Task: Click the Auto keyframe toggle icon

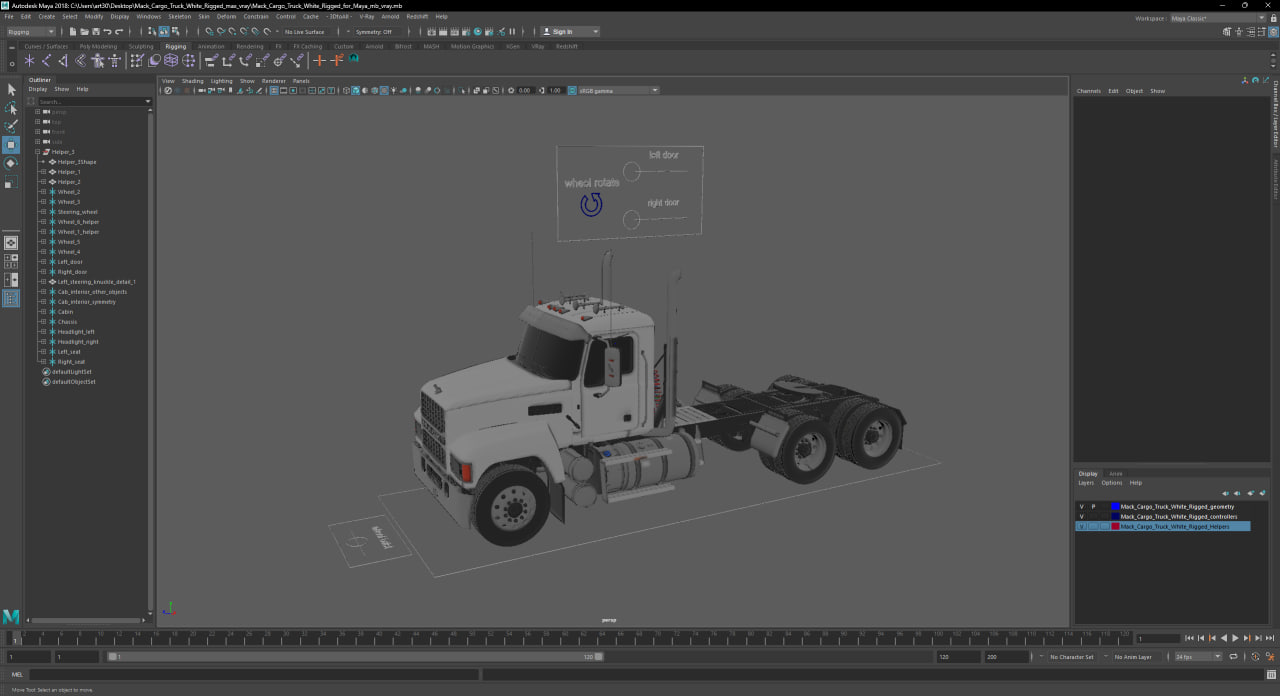Action: click(1256, 657)
